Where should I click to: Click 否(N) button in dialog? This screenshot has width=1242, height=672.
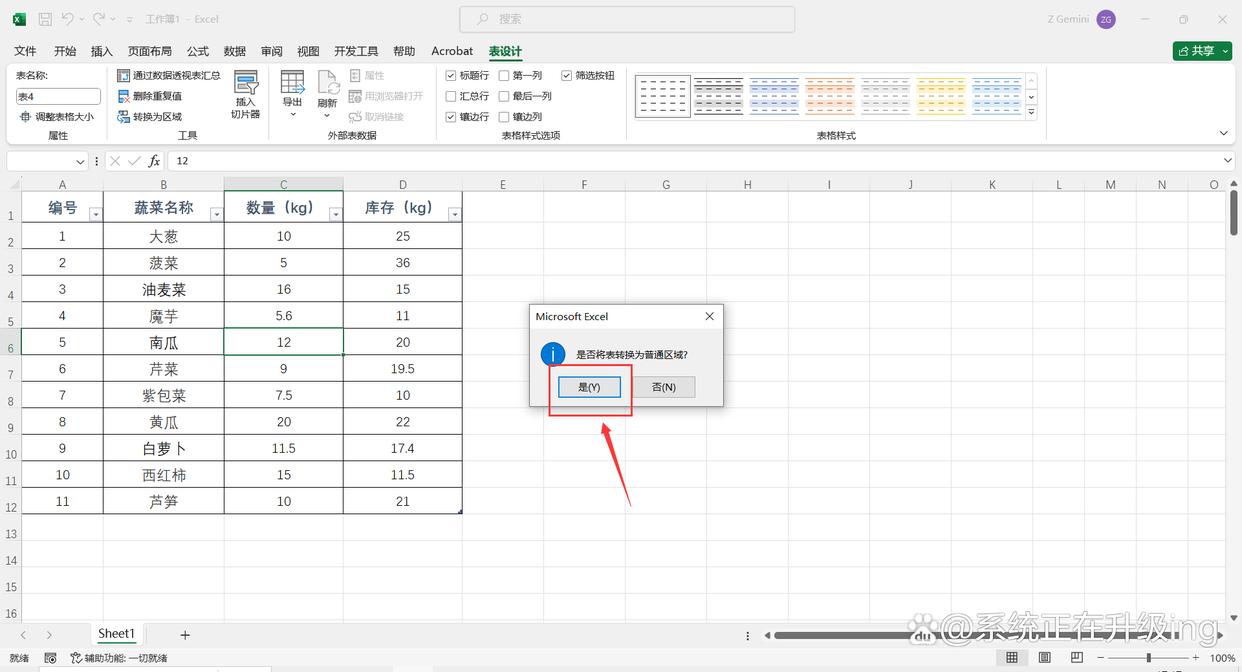point(664,387)
